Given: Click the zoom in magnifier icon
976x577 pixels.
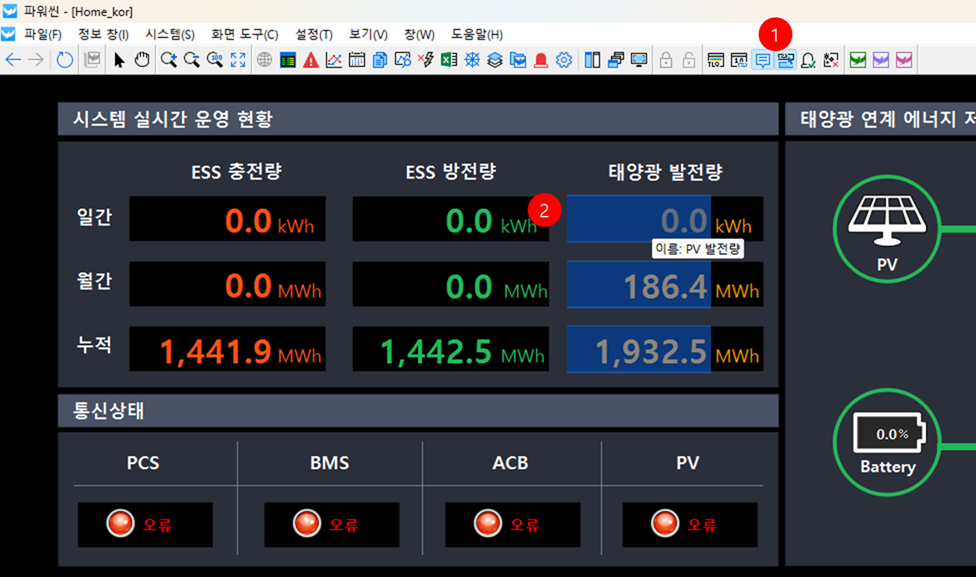Looking at the screenshot, I should pyautogui.click(x=168, y=60).
